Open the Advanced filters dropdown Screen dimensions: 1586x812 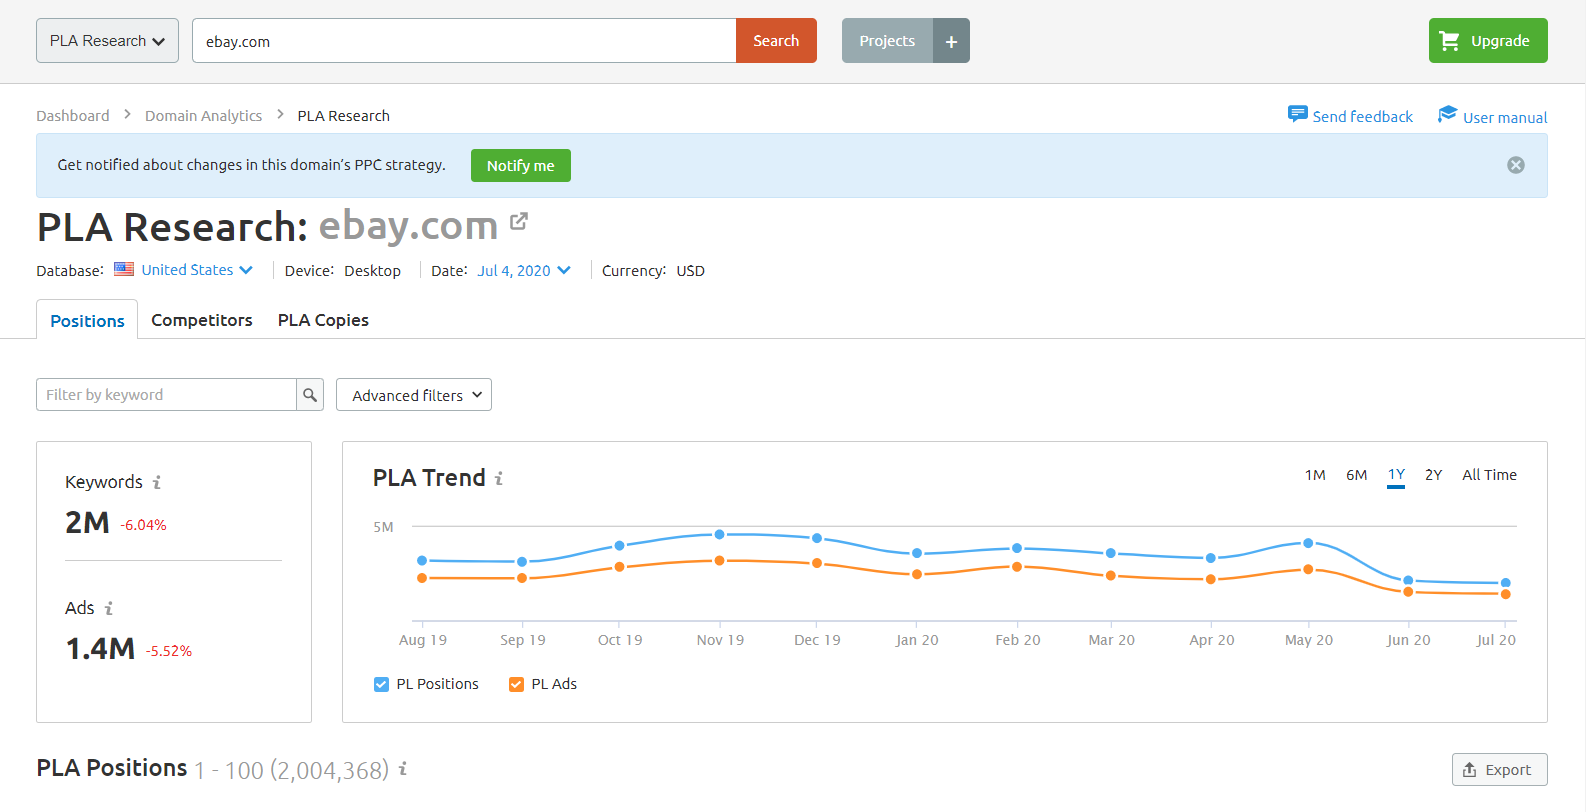point(414,395)
